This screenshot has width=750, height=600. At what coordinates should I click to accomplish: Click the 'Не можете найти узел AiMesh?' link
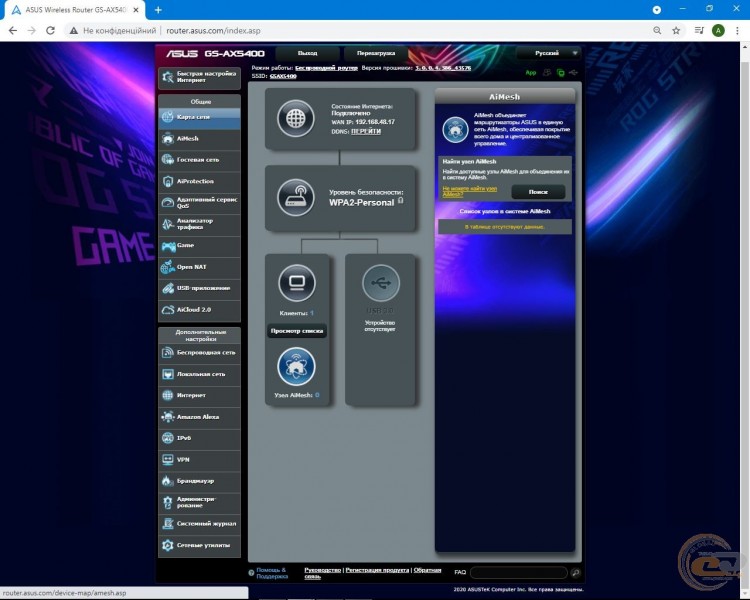469,191
